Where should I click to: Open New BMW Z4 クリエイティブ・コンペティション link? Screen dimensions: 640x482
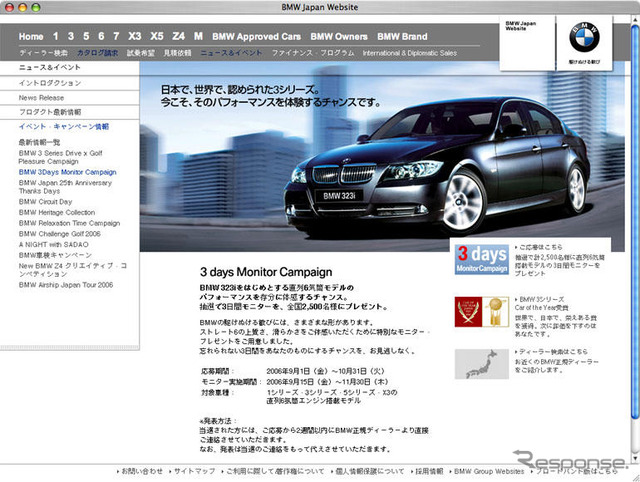[x=73, y=269]
